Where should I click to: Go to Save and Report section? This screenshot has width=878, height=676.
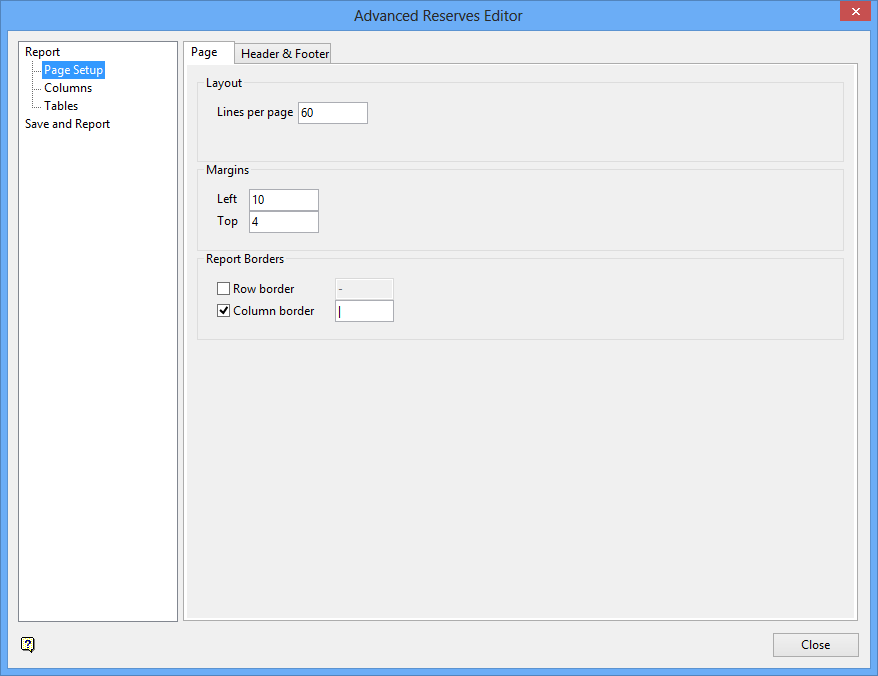click(67, 124)
